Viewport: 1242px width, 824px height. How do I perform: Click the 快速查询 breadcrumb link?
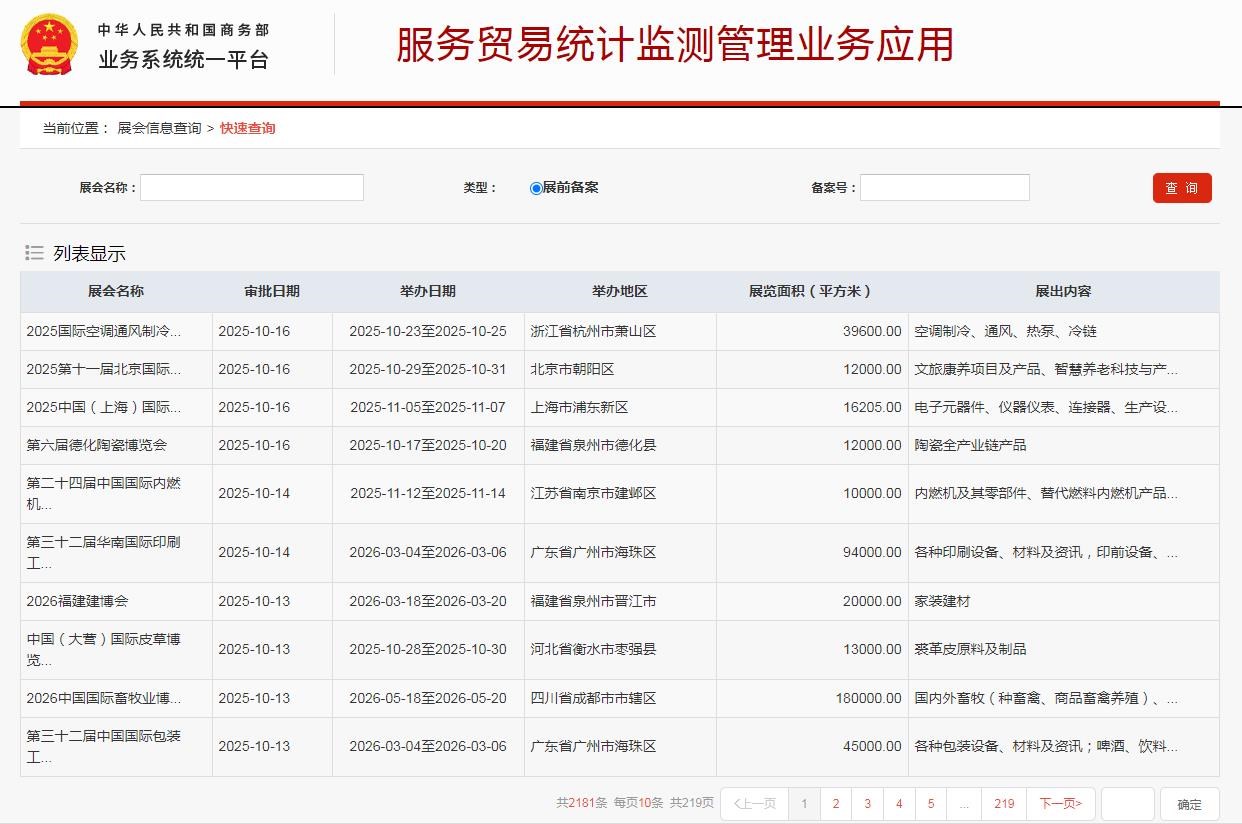pyautogui.click(x=248, y=128)
